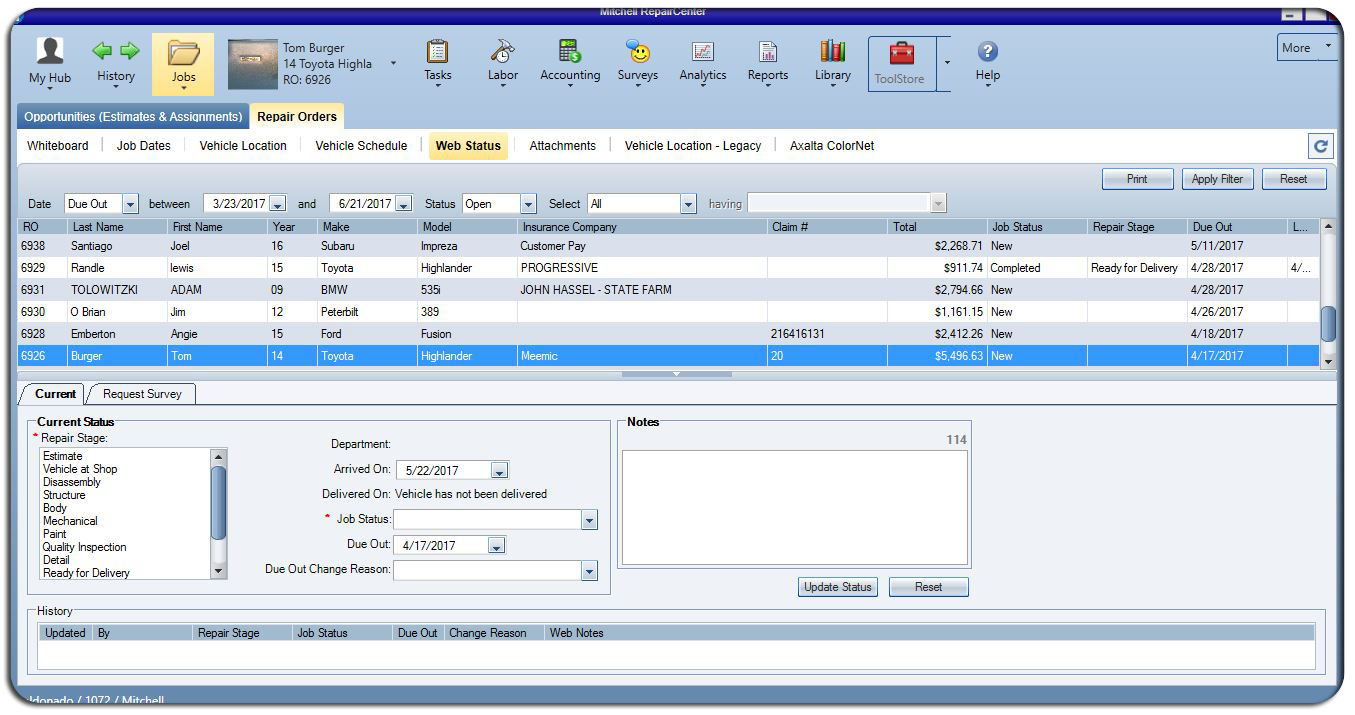Open the Vehicle Location view
This screenshot has width=1355, height=715.
coord(243,146)
